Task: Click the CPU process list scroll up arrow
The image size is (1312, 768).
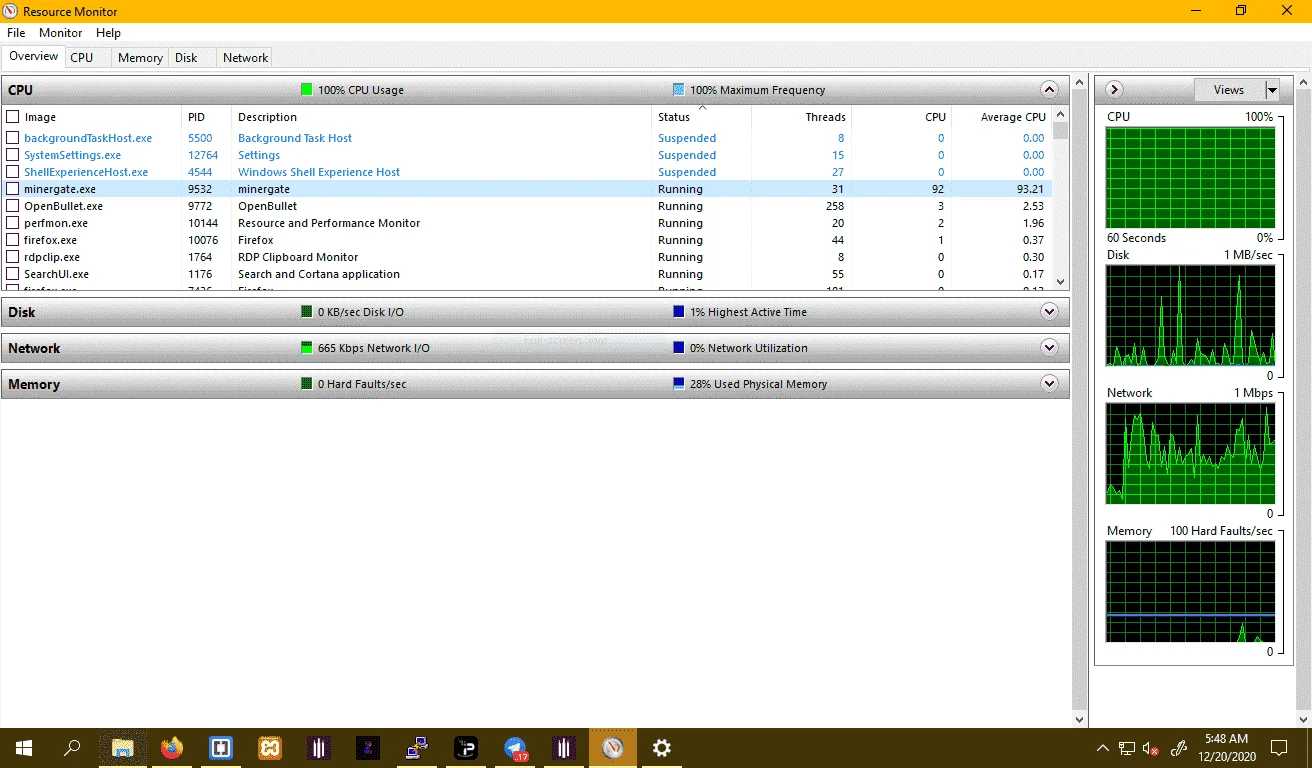Action: 1061,114
